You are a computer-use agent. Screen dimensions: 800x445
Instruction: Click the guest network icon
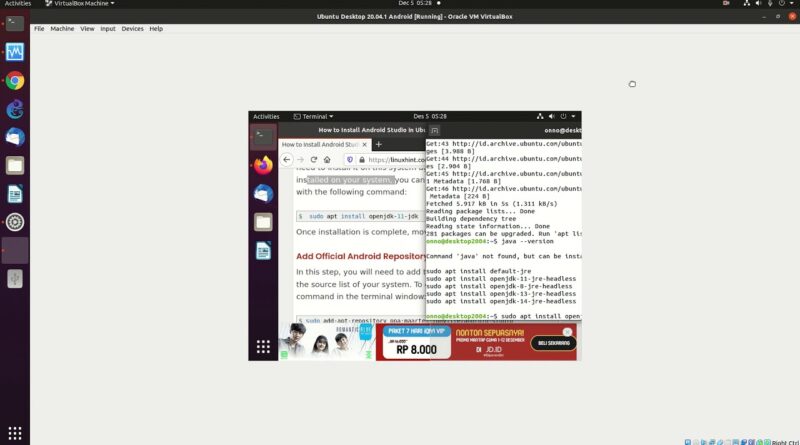[540, 116]
